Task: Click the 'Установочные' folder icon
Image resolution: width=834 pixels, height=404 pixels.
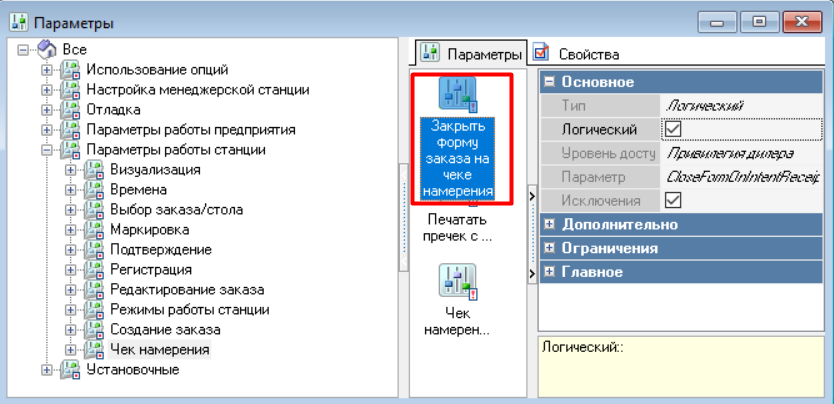Action: pos(71,370)
